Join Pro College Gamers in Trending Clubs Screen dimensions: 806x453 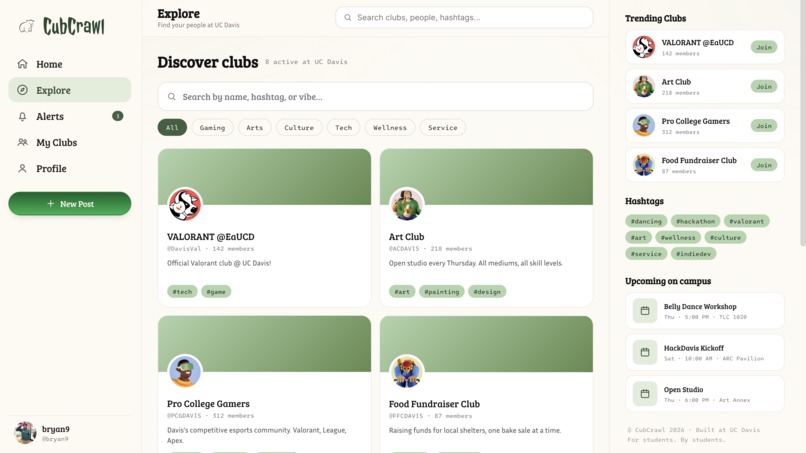764,125
